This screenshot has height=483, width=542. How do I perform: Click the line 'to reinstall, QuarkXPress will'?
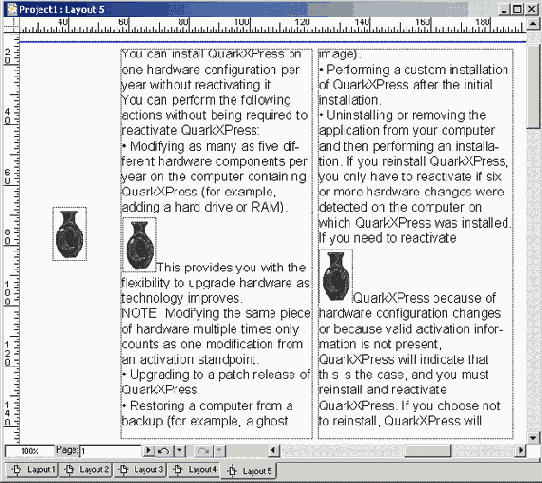(x=400, y=421)
